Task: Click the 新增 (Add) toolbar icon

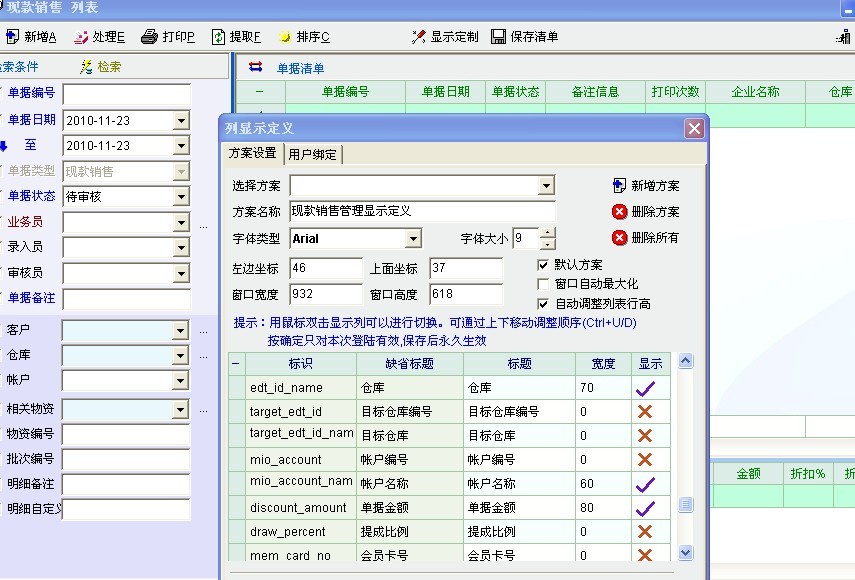Action: 12,37
